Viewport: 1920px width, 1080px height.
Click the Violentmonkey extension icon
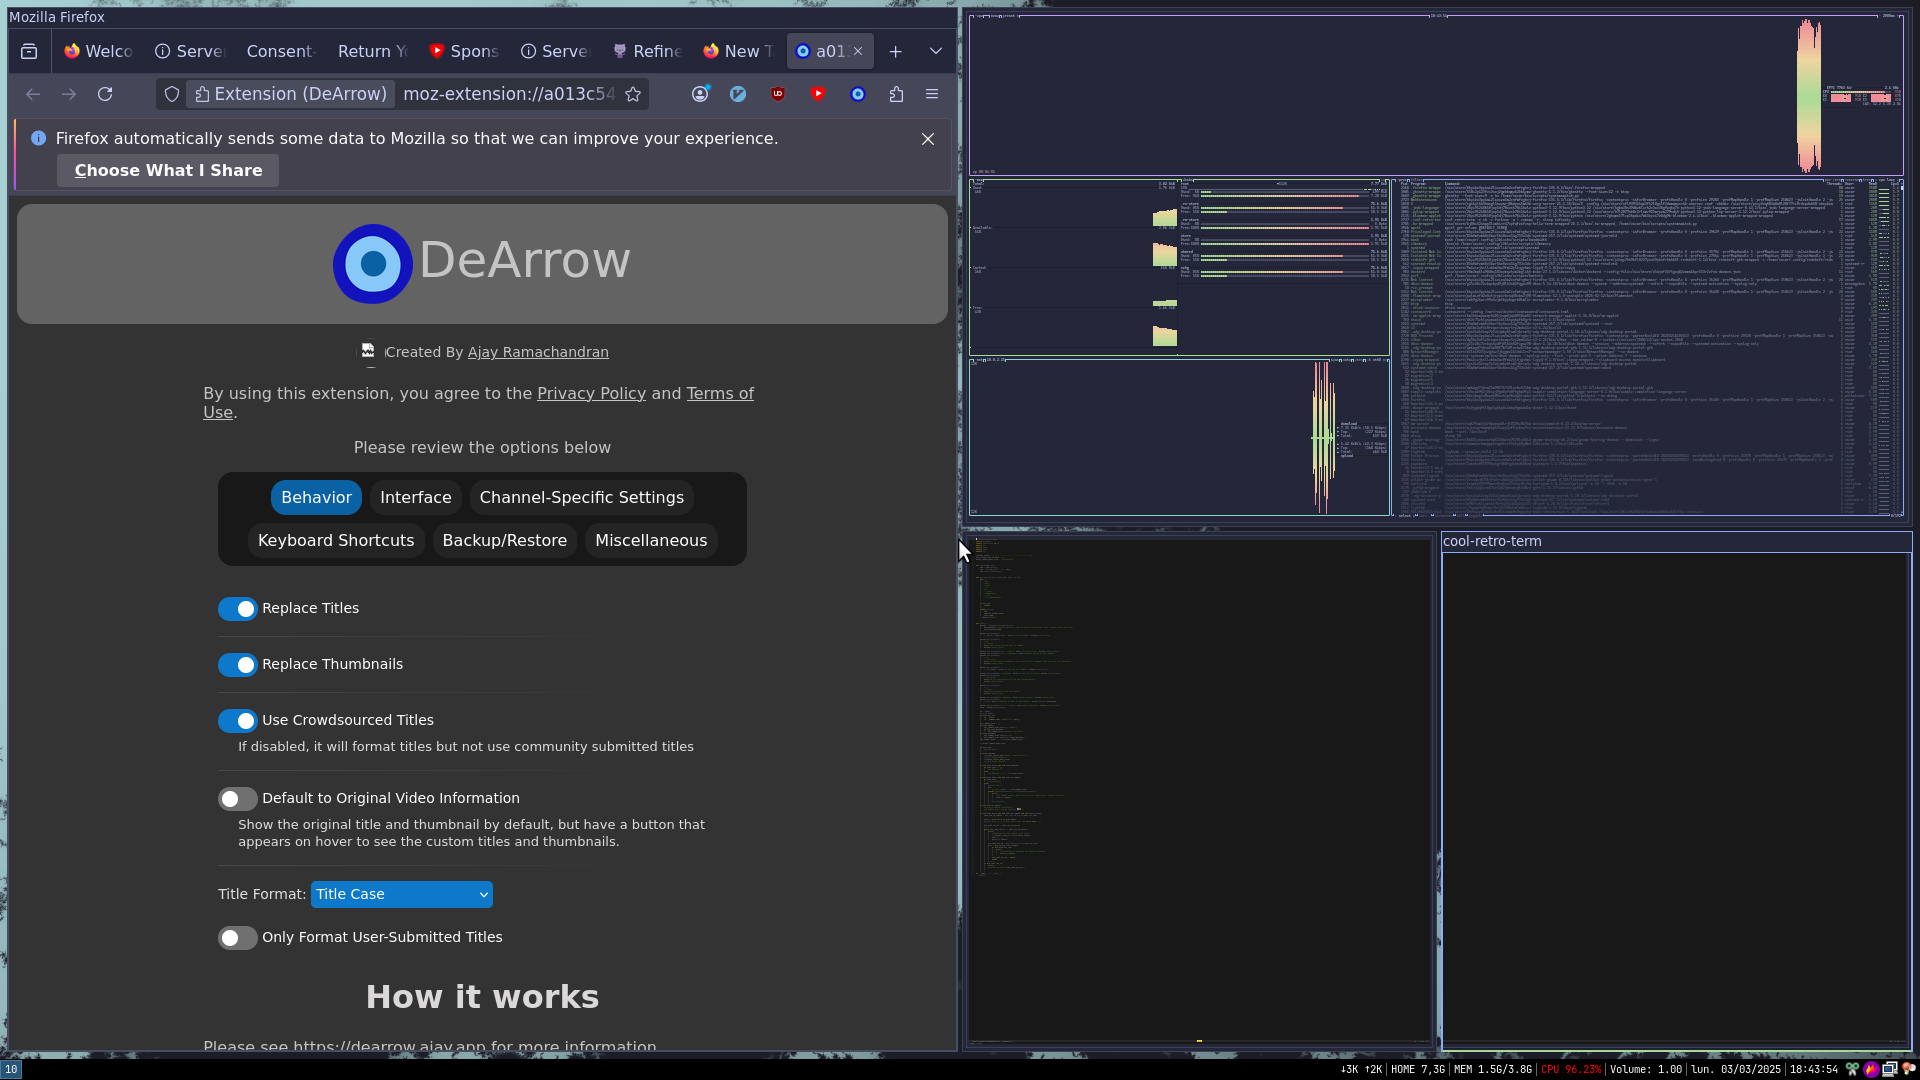(x=738, y=94)
